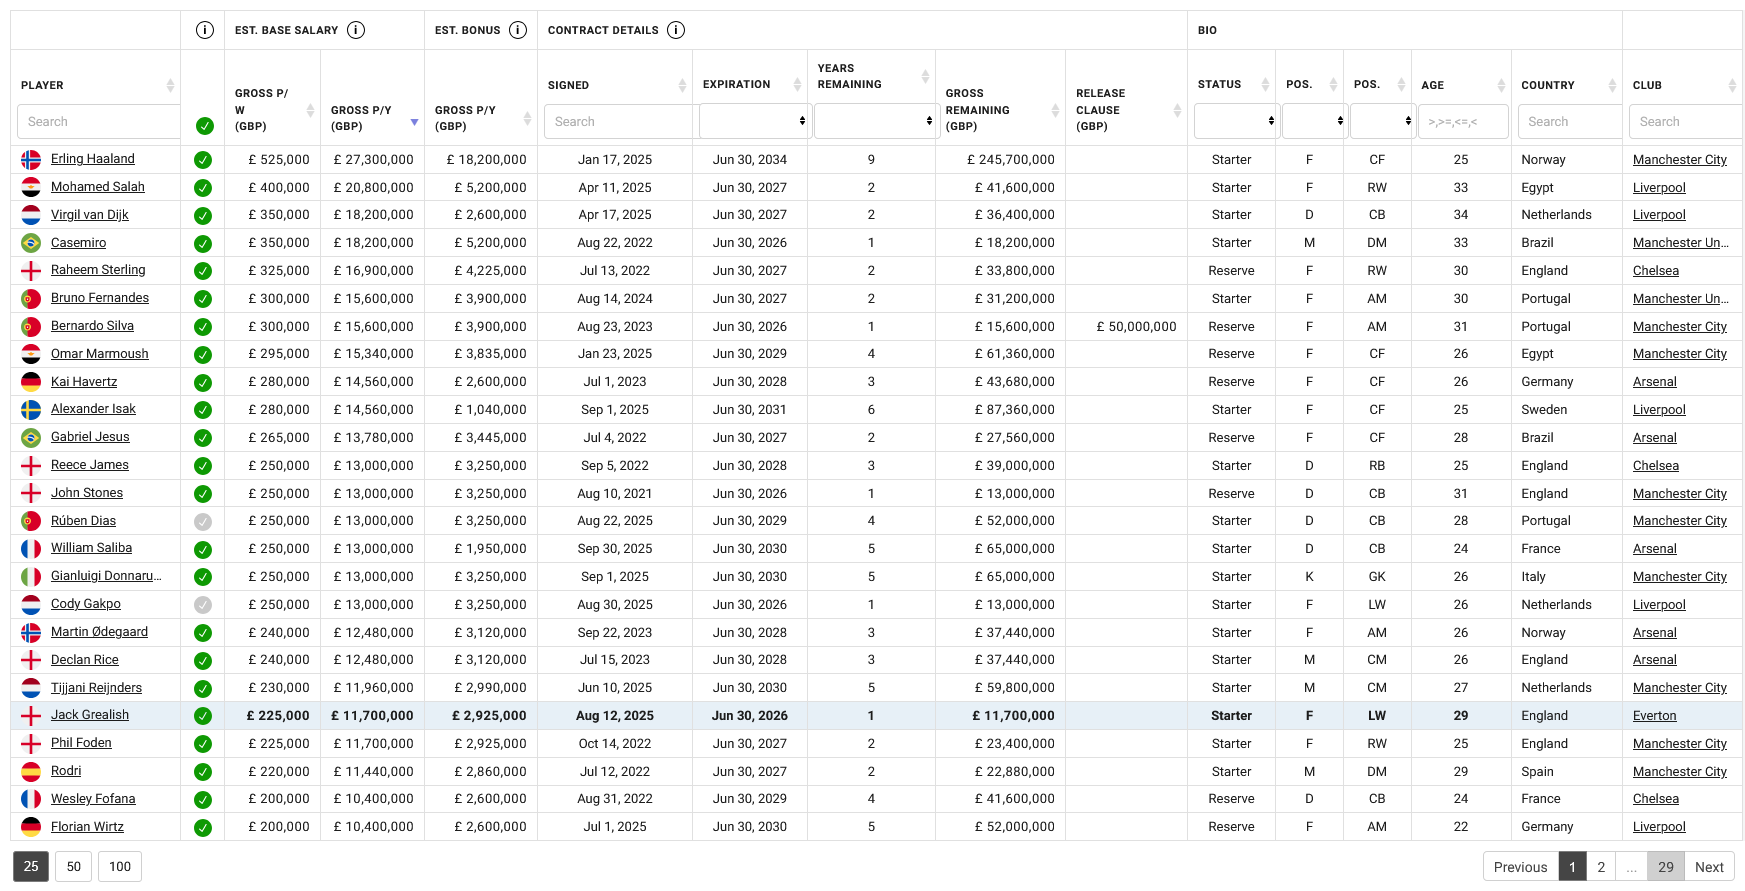This screenshot has width=1745, height=891.
Task: Click Virgil van Dijk's Netherlands flag icon
Action: (x=31, y=215)
